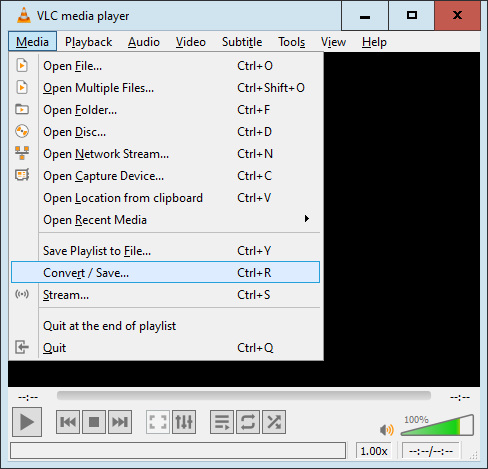Image resolution: width=488 pixels, height=469 pixels.
Task: Stop playback with the Stop button
Action: [94, 422]
